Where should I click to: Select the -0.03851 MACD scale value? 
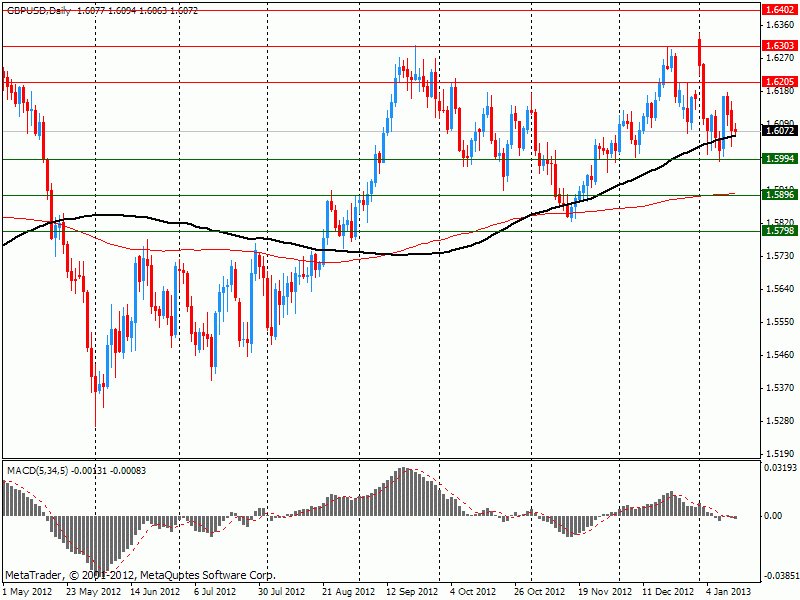click(780, 576)
